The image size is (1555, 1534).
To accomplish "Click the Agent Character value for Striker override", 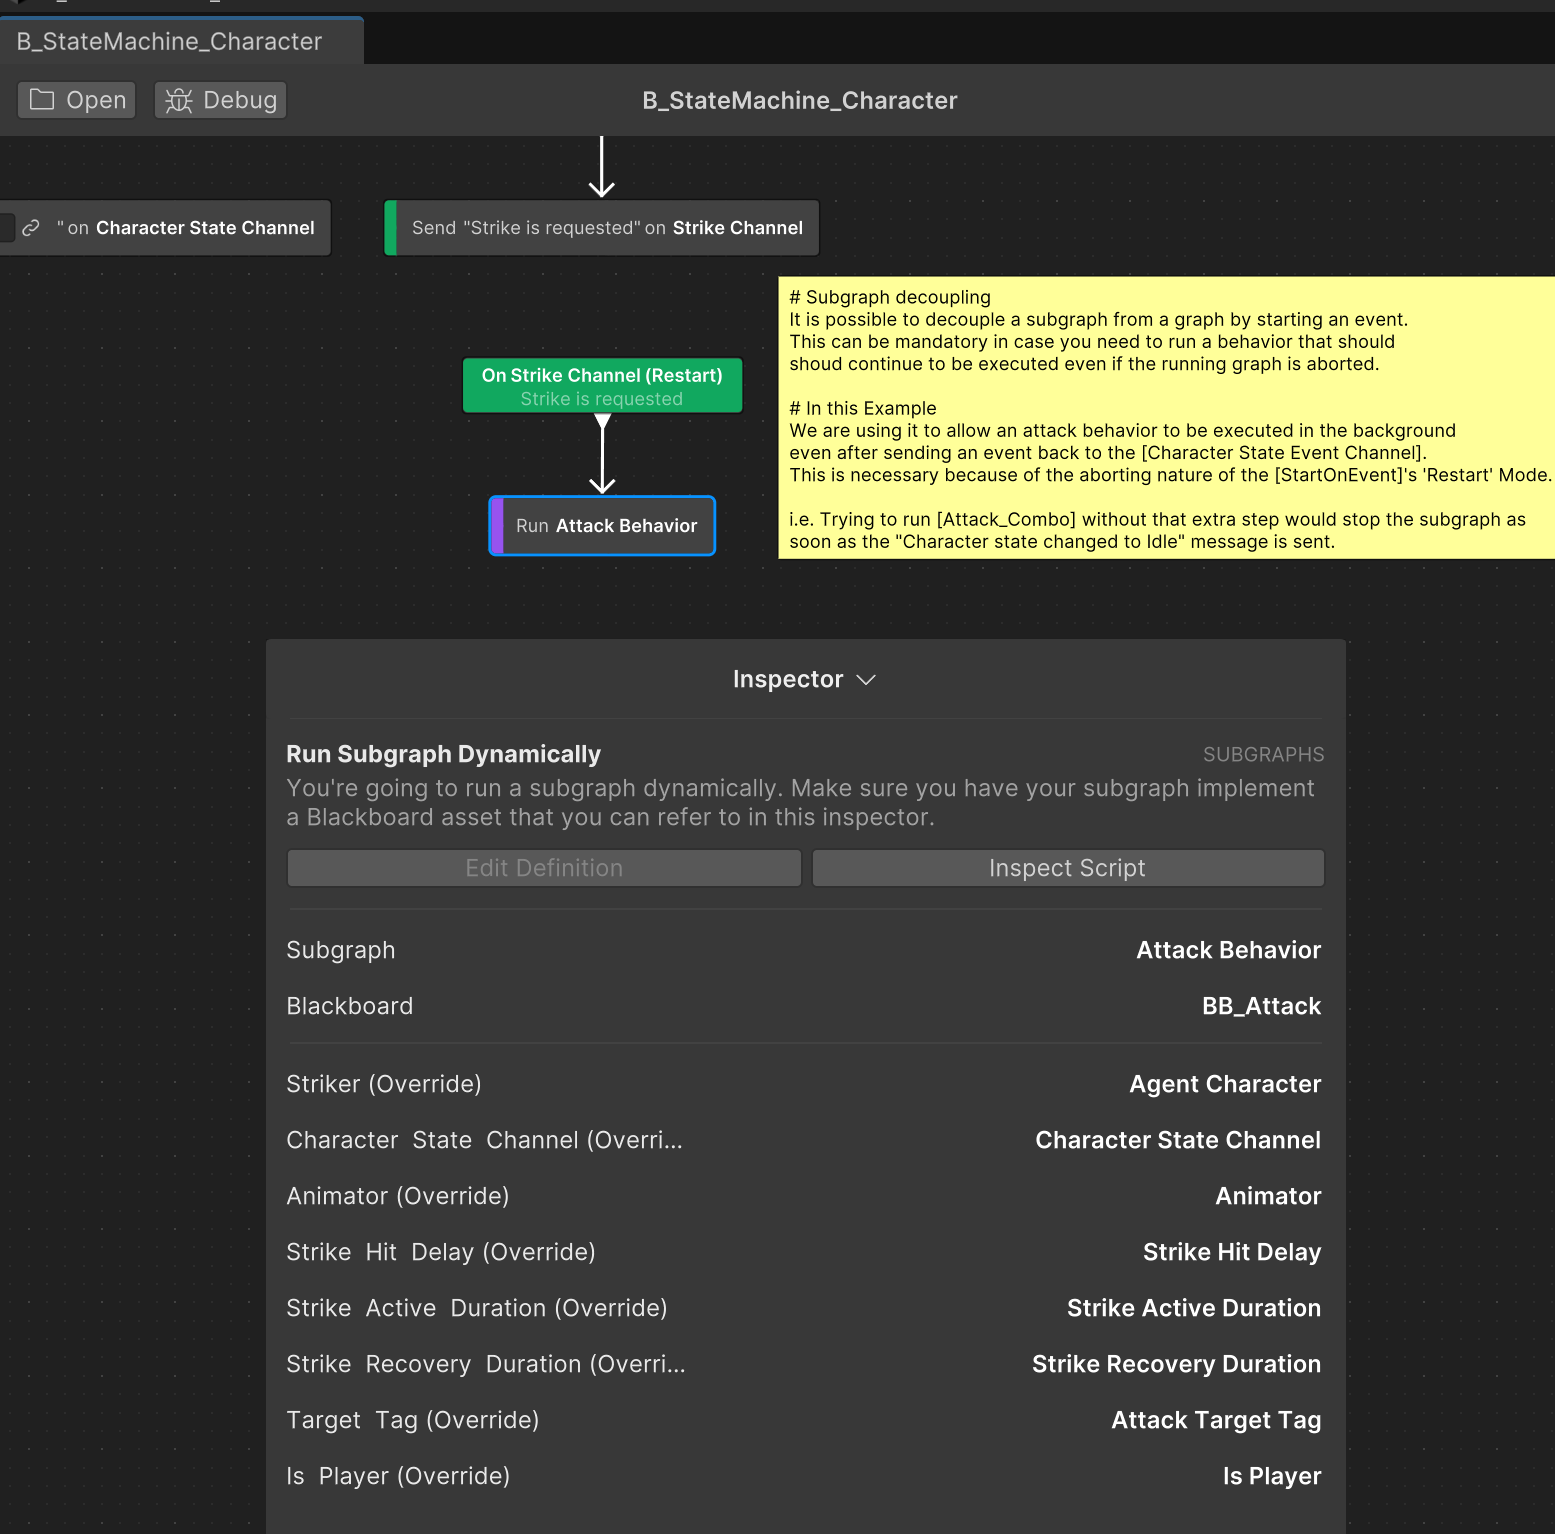I will pos(1224,1084).
